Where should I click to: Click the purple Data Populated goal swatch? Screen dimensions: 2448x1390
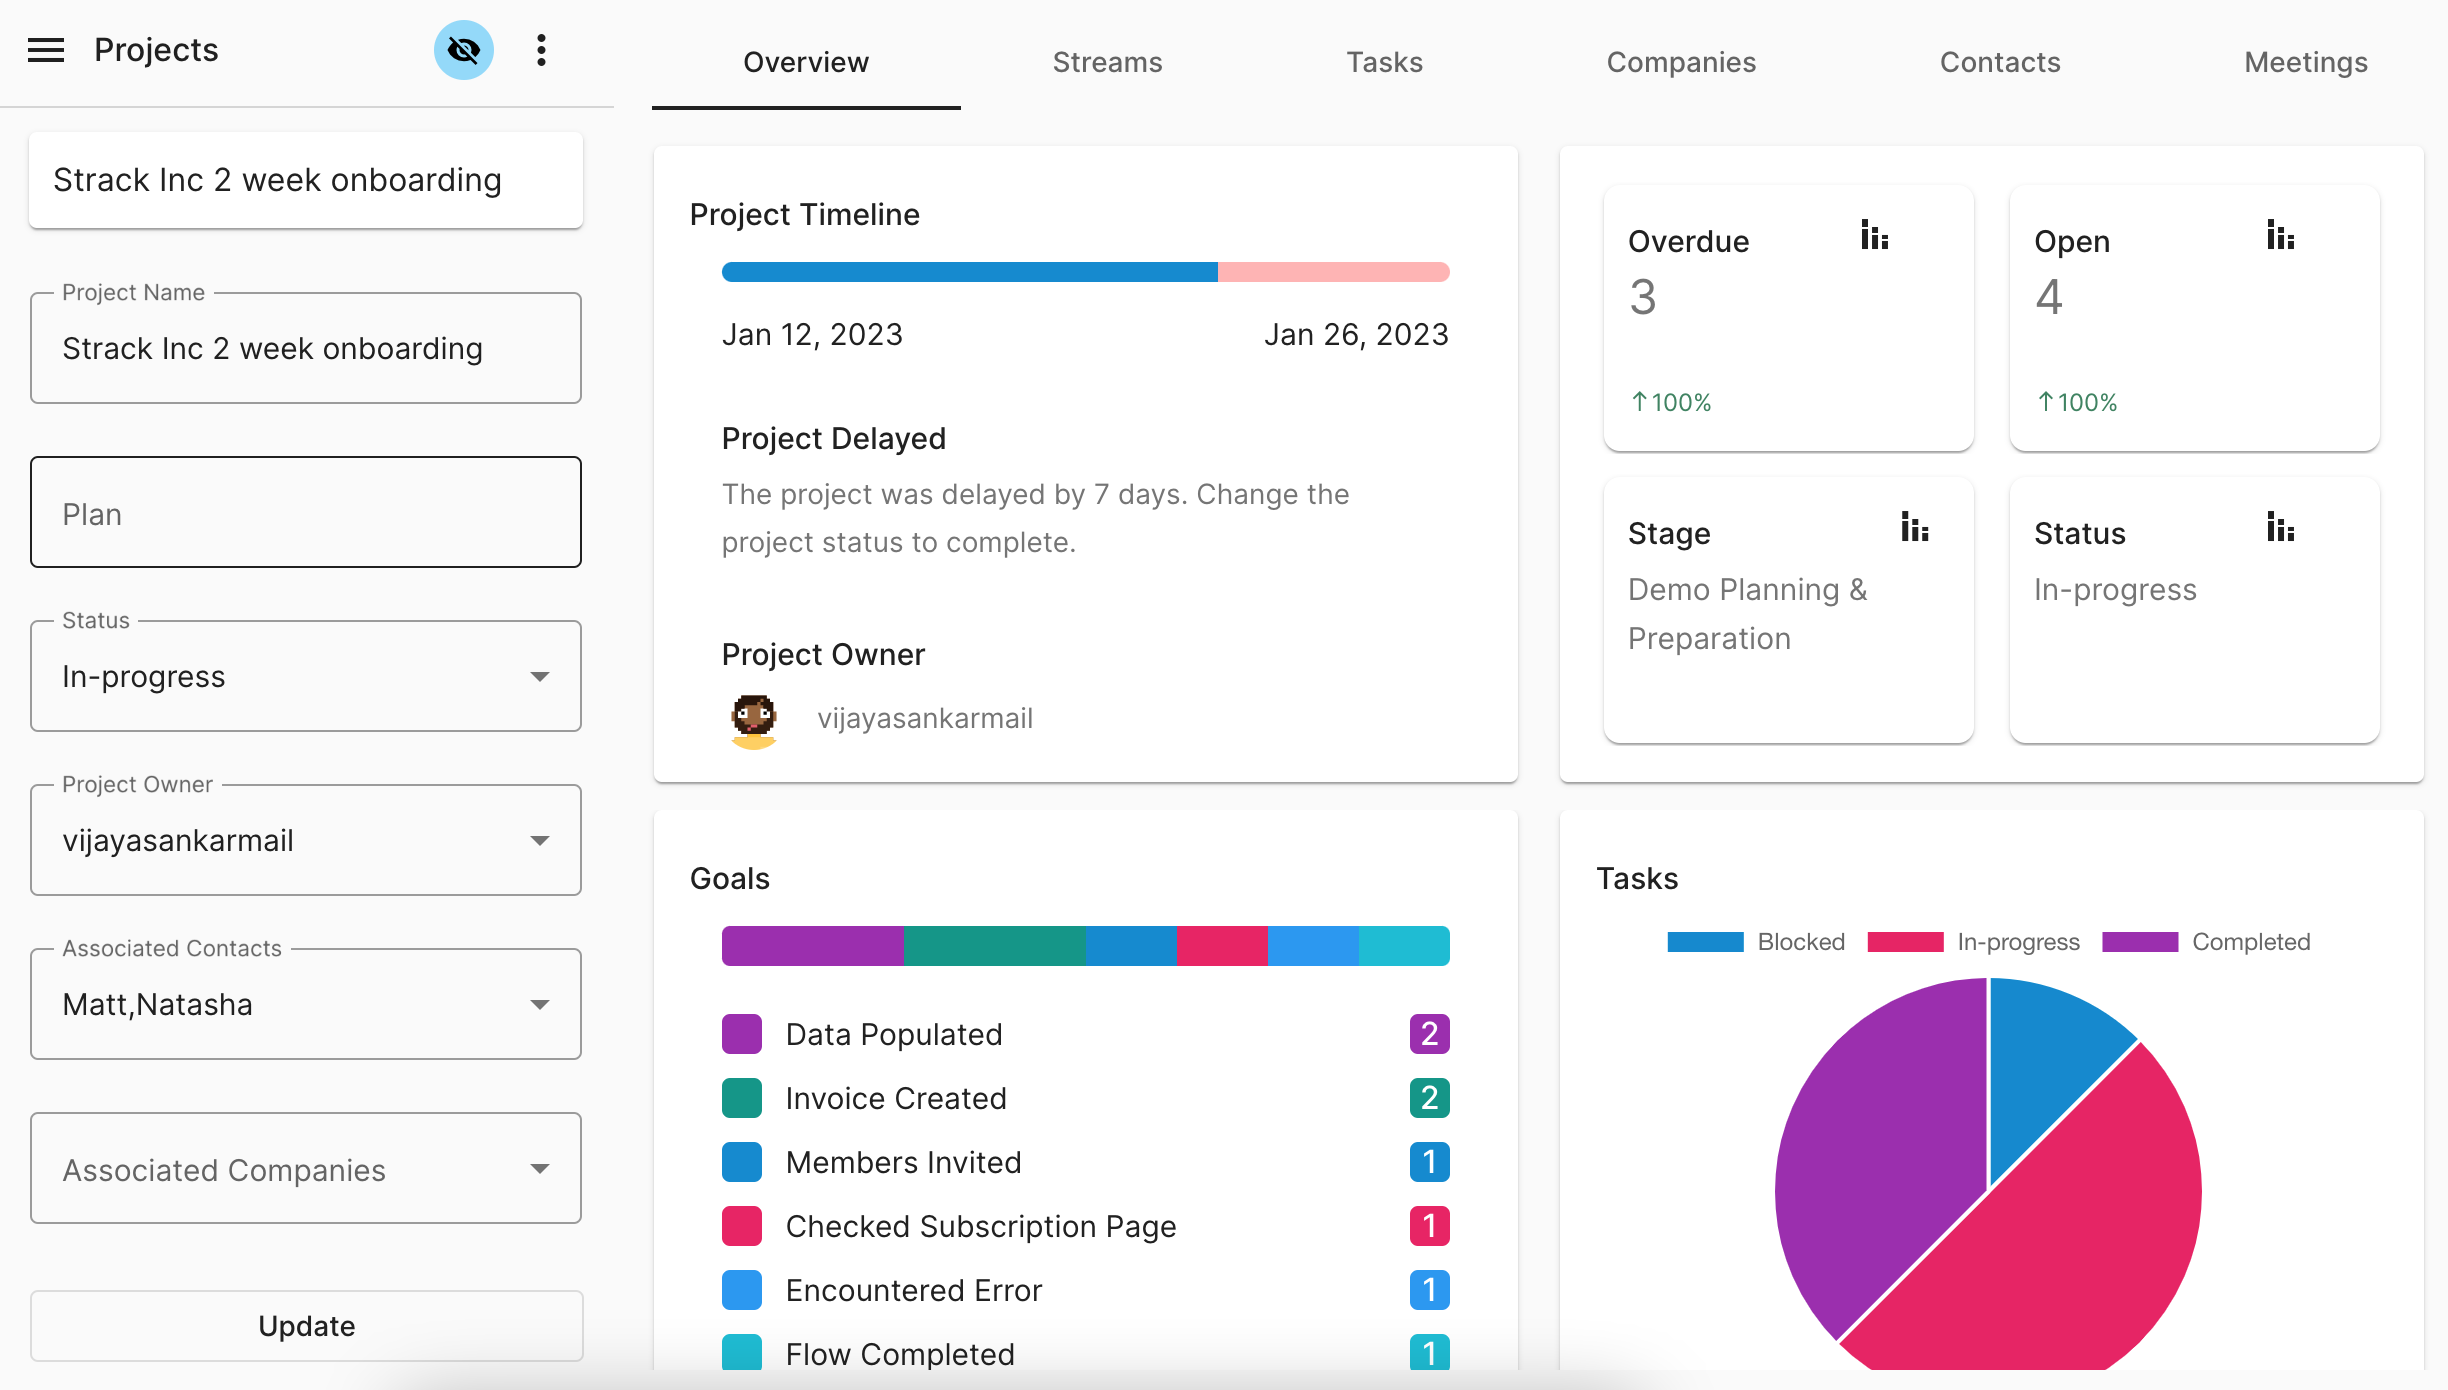(x=742, y=1034)
